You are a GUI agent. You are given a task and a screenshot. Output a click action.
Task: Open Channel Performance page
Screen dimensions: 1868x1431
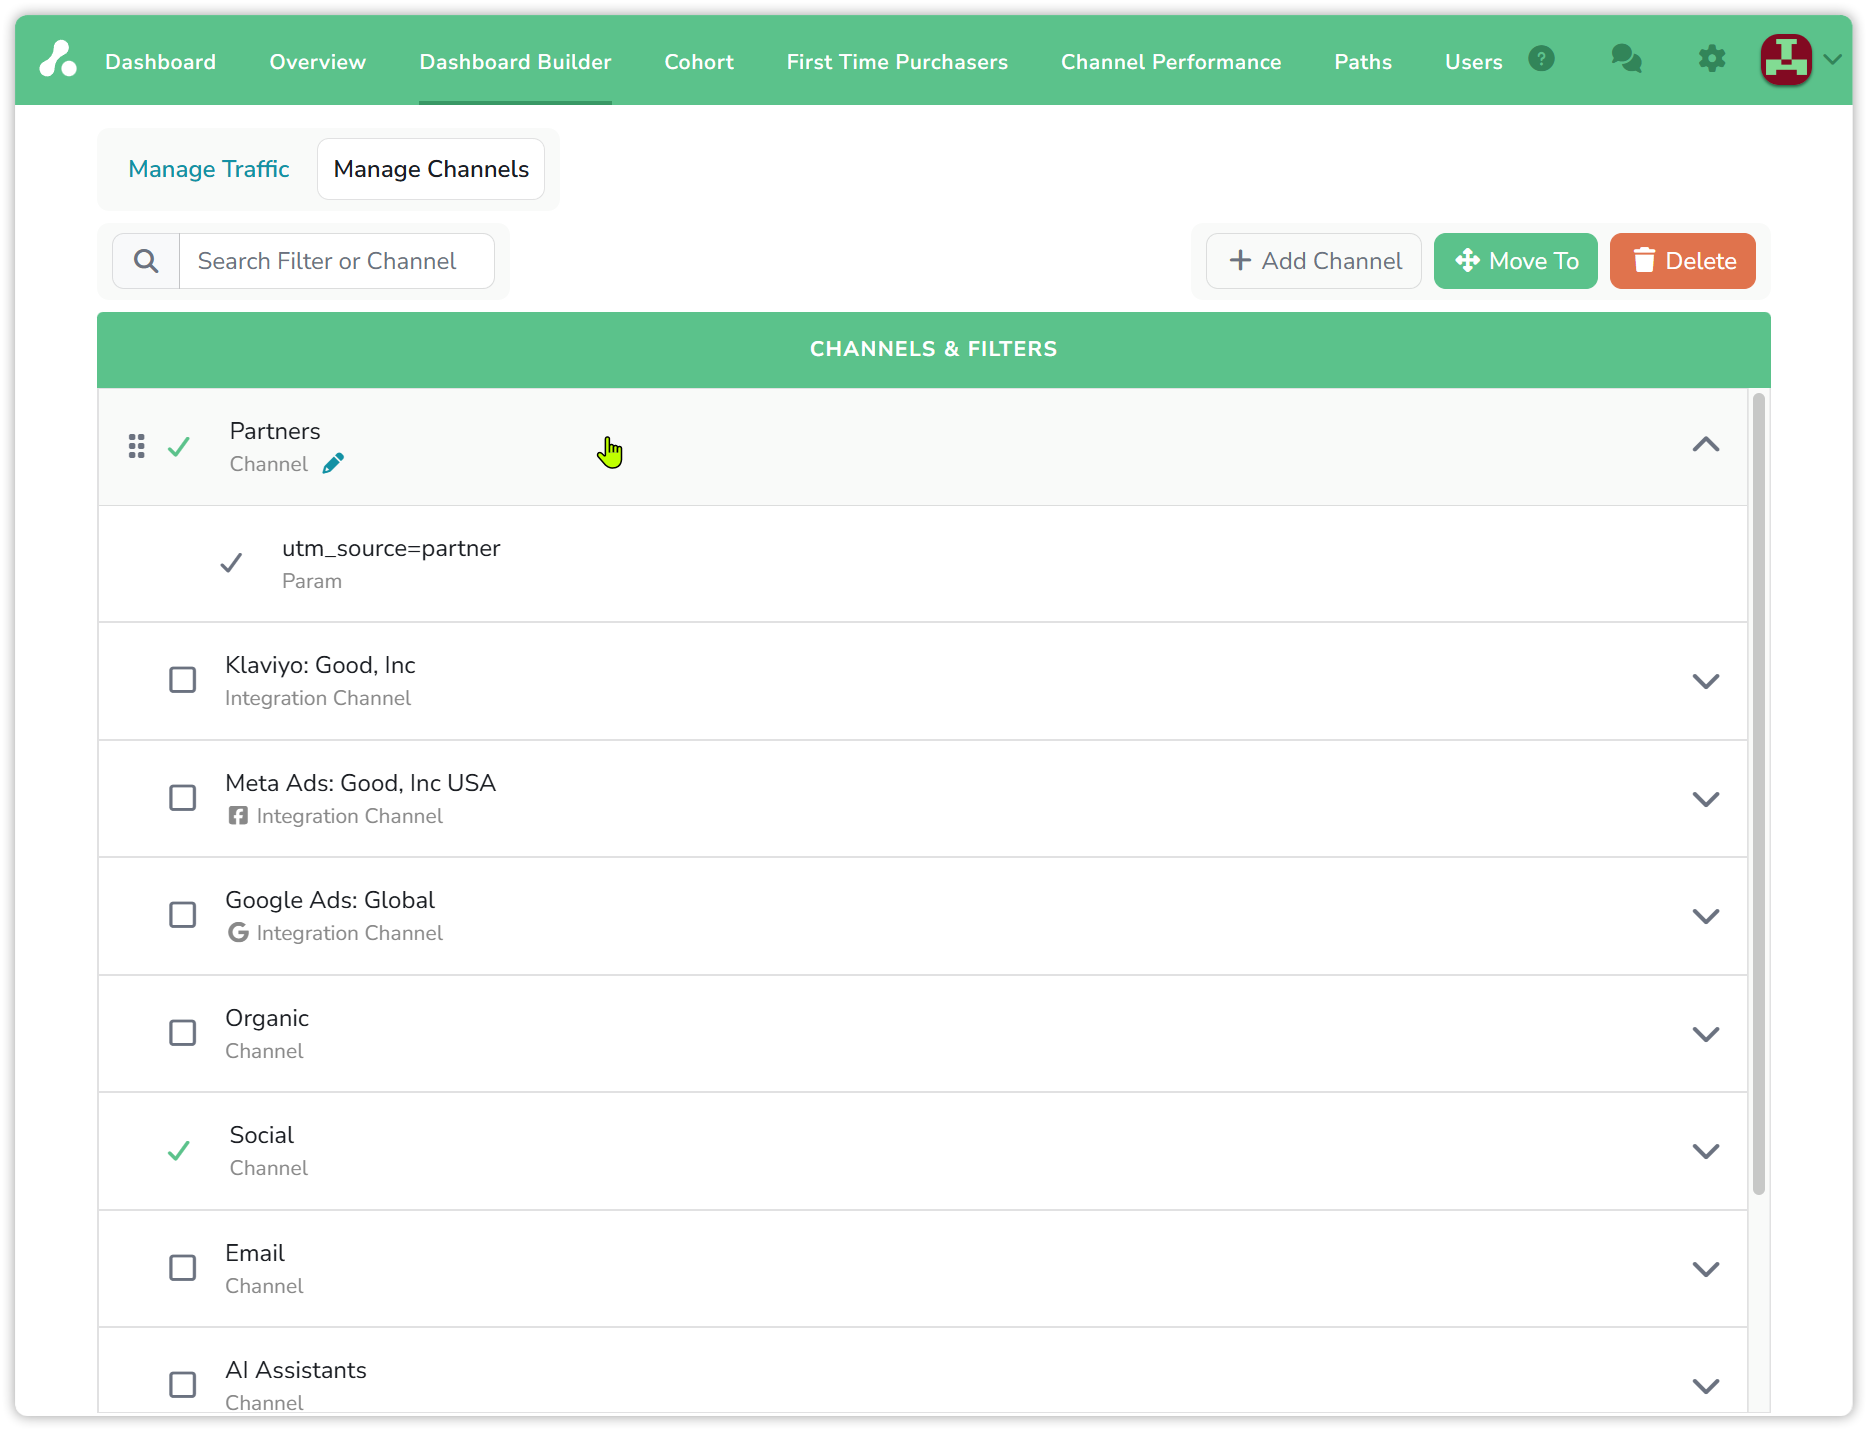click(1171, 62)
